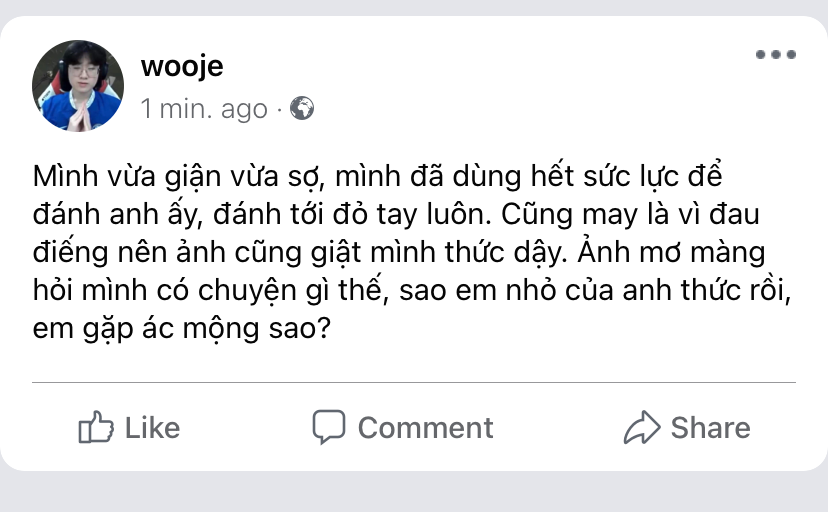Click the "1 min. ago" timestamp

[204, 109]
